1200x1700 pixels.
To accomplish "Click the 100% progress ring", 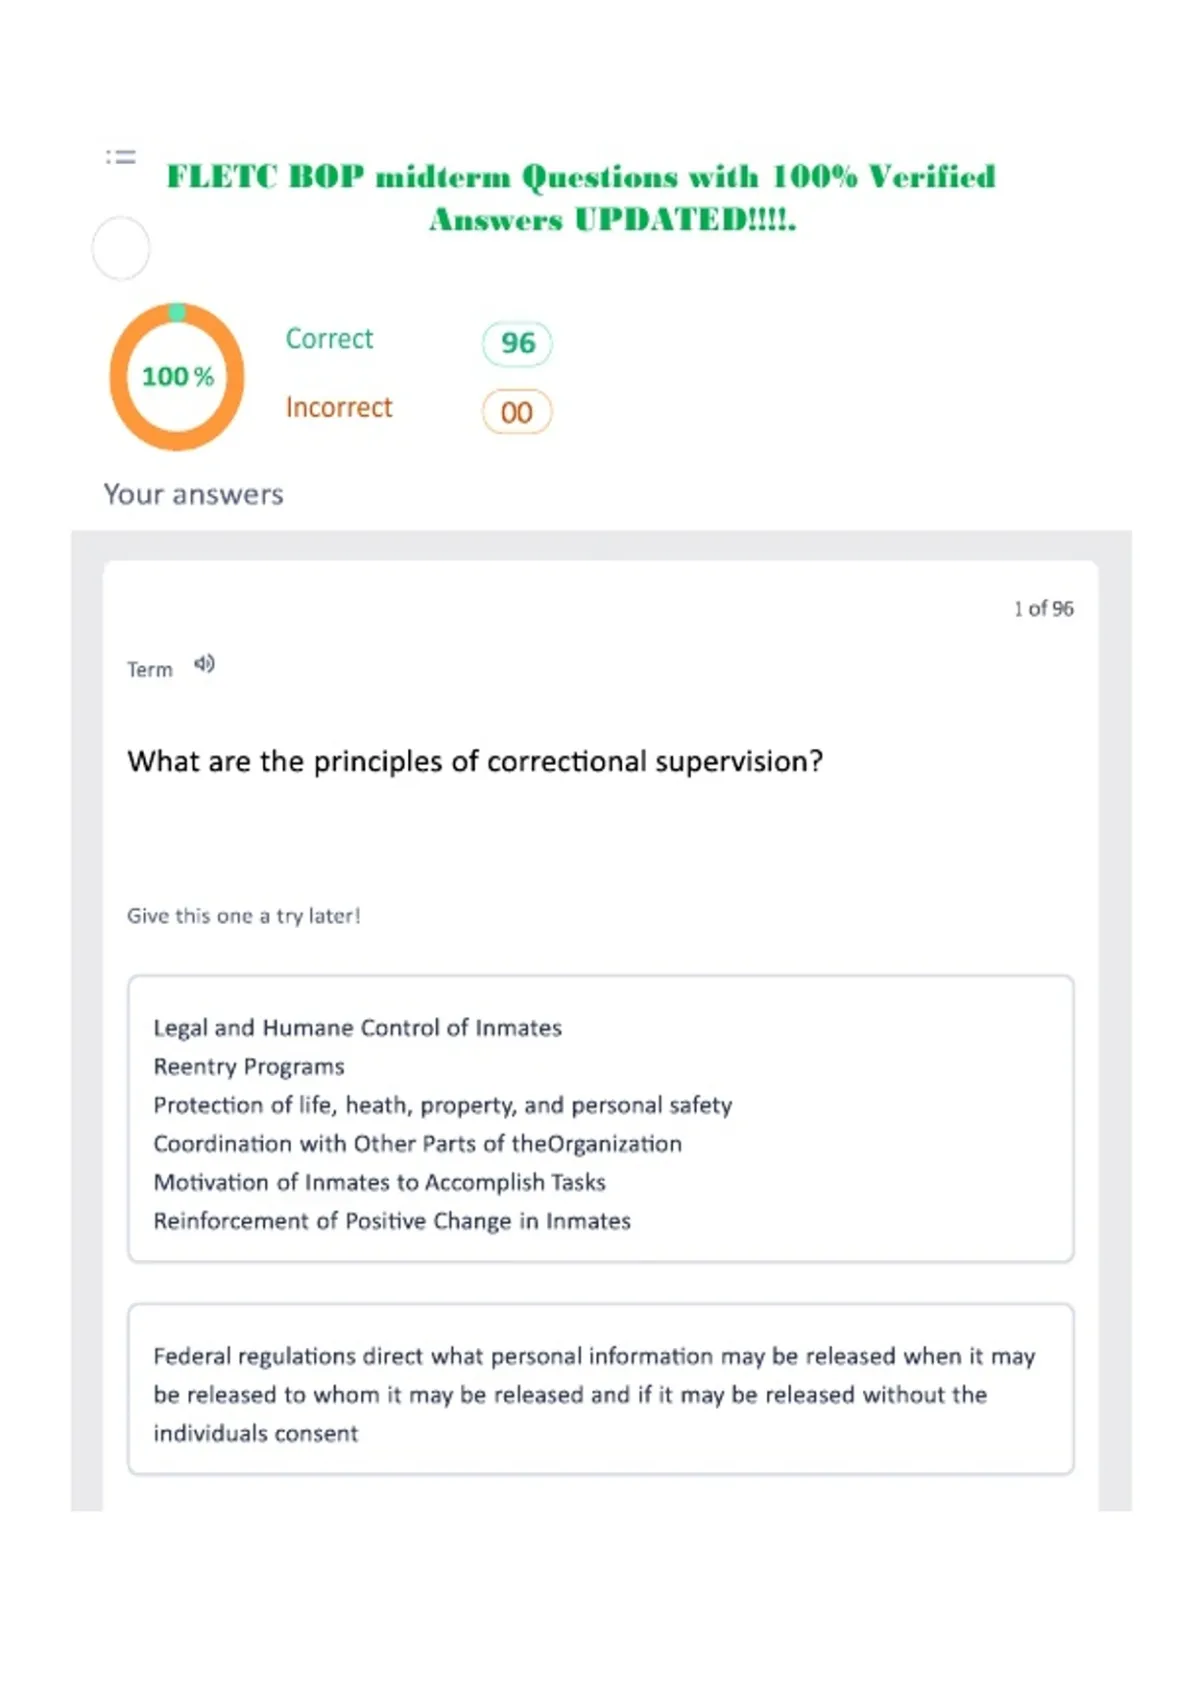I will click(177, 376).
